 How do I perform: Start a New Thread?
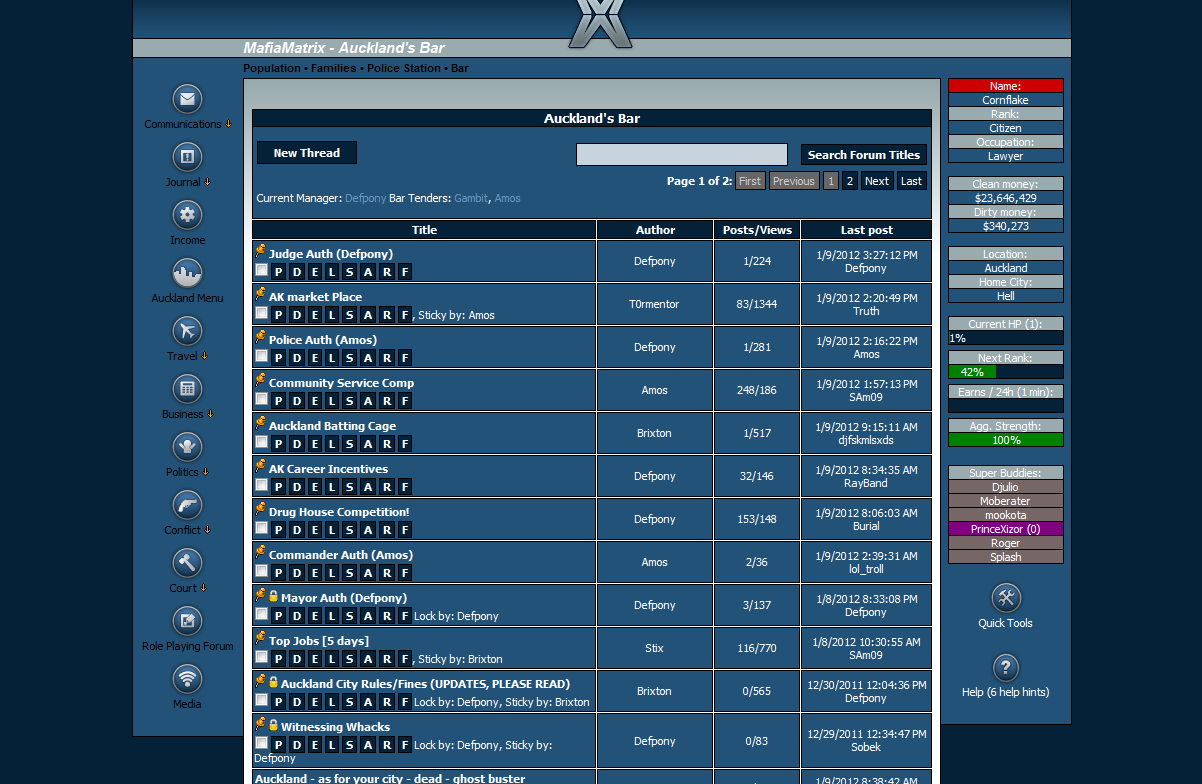coord(307,153)
